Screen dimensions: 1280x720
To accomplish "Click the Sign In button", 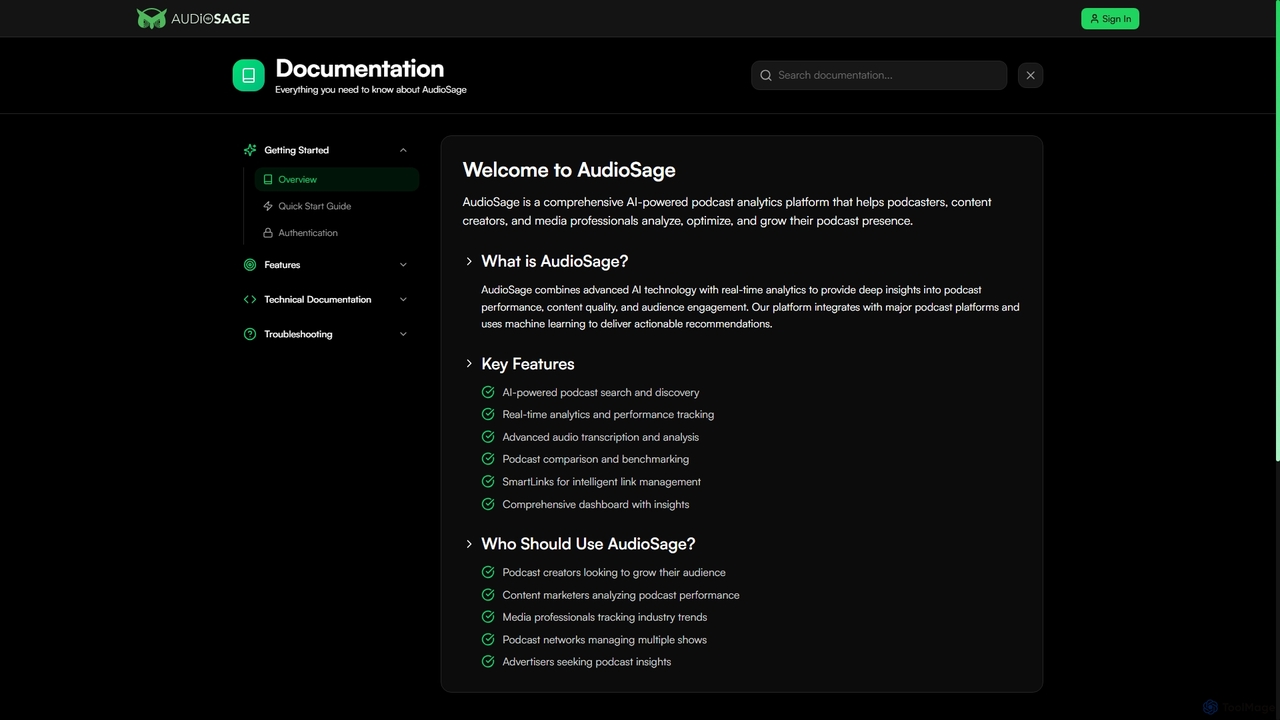I will 1110,18.
